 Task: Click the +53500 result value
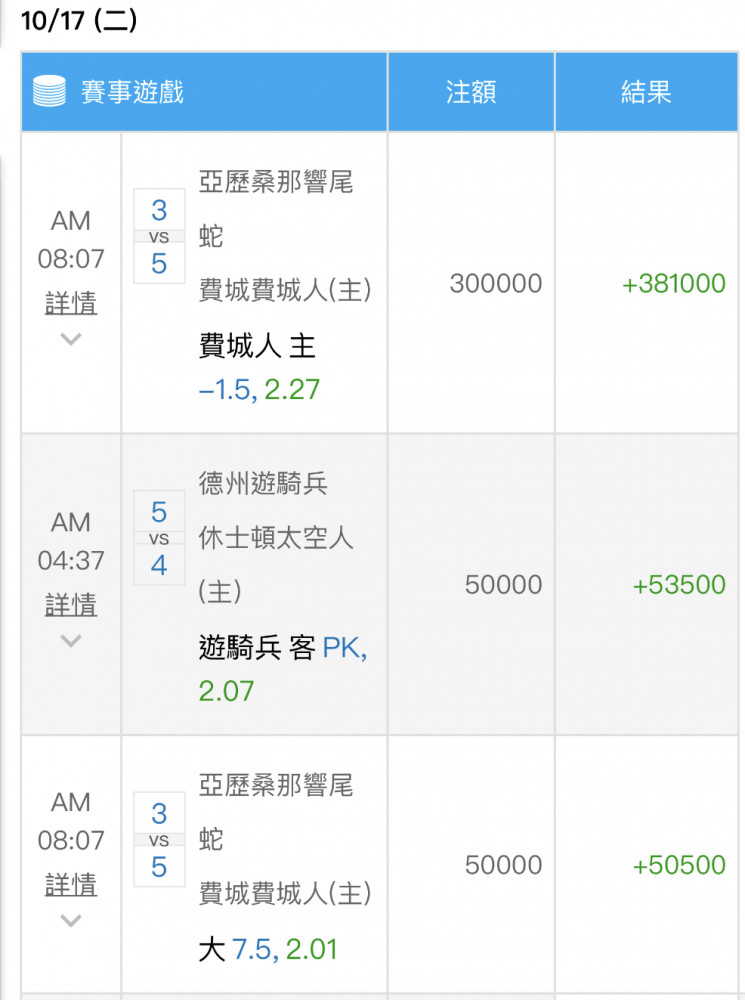coord(679,584)
